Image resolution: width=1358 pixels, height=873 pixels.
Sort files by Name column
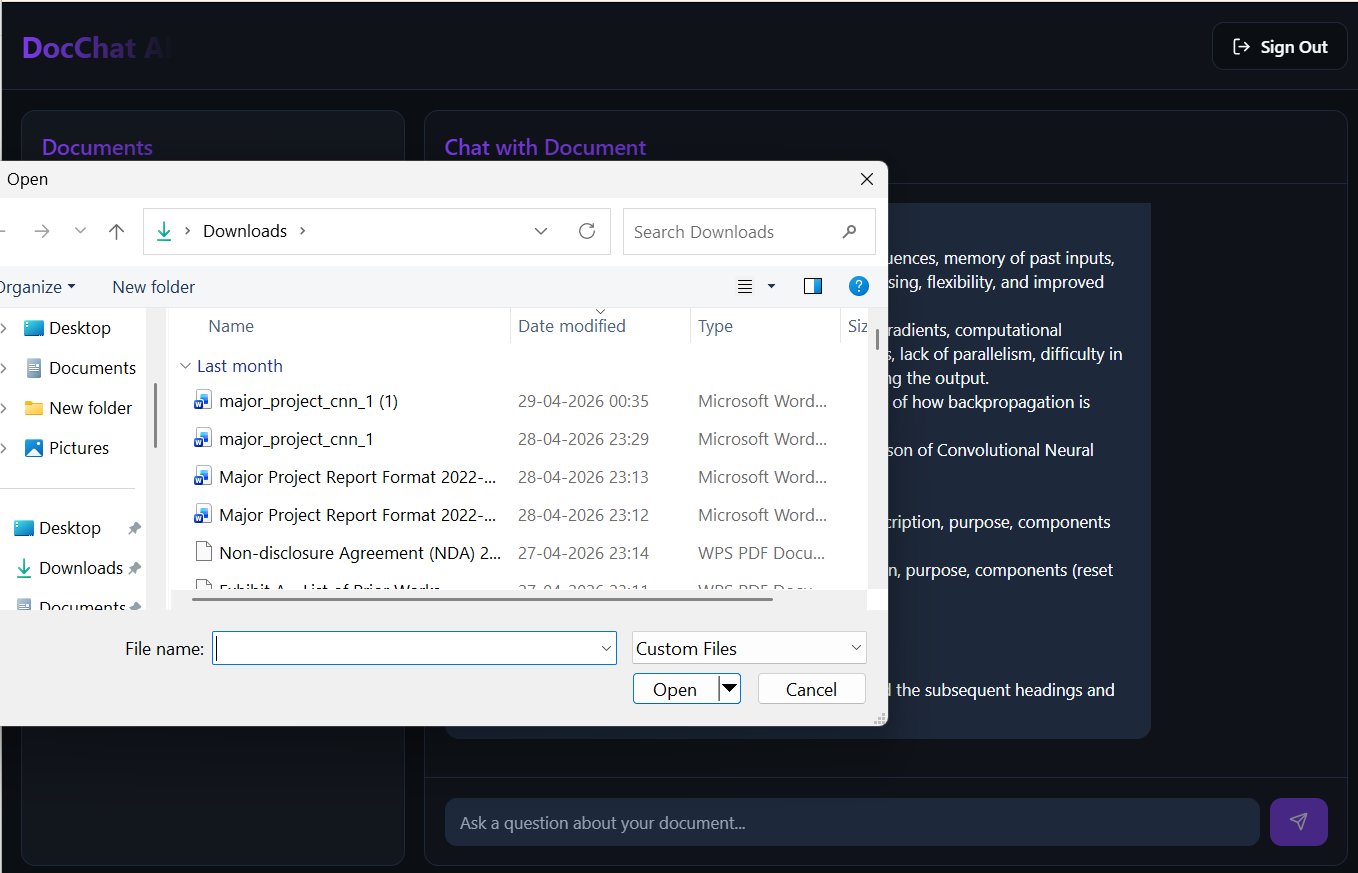231,326
